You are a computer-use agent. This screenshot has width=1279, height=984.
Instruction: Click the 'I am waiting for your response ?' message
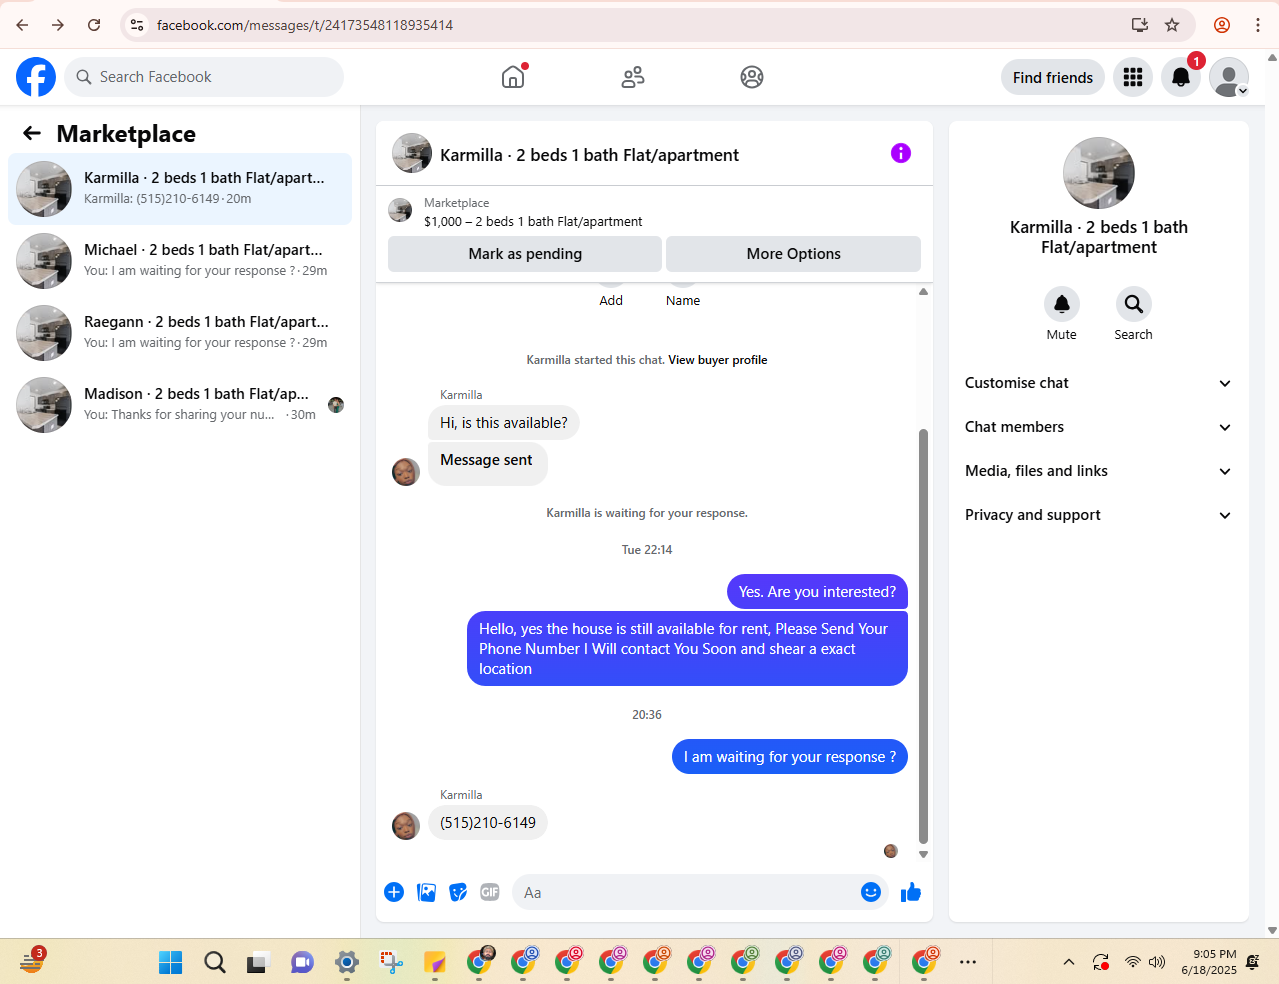[x=790, y=757]
